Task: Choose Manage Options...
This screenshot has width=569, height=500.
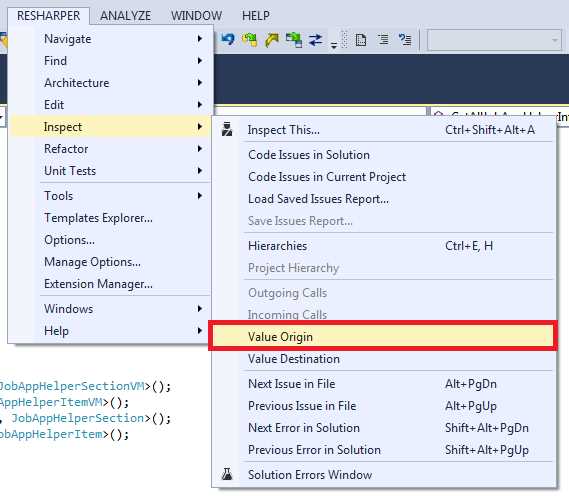Action: 111,262
